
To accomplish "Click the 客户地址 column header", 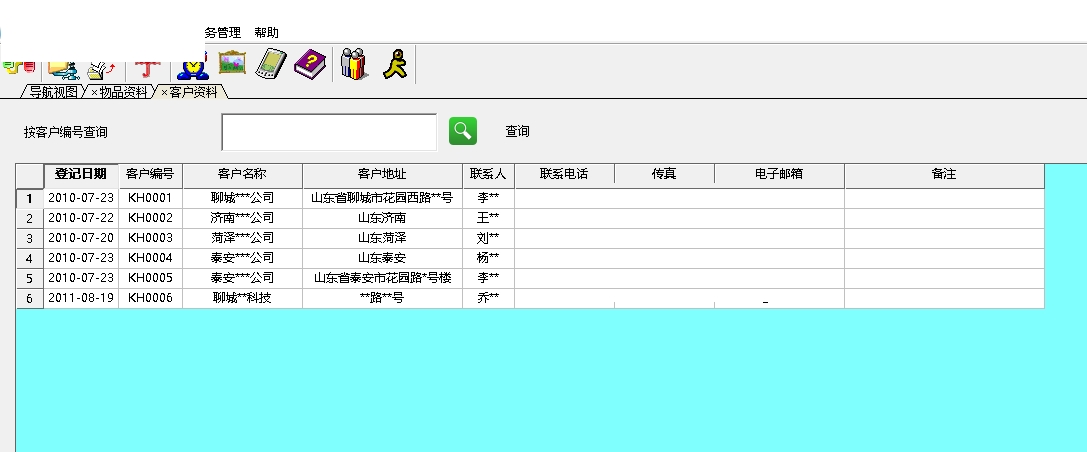I will point(382,174).
